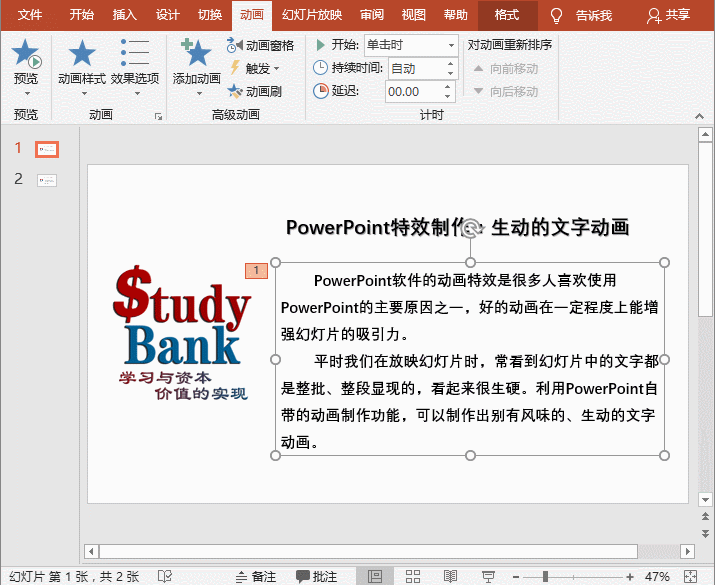Open Effect Options list icon

[135, 53]
